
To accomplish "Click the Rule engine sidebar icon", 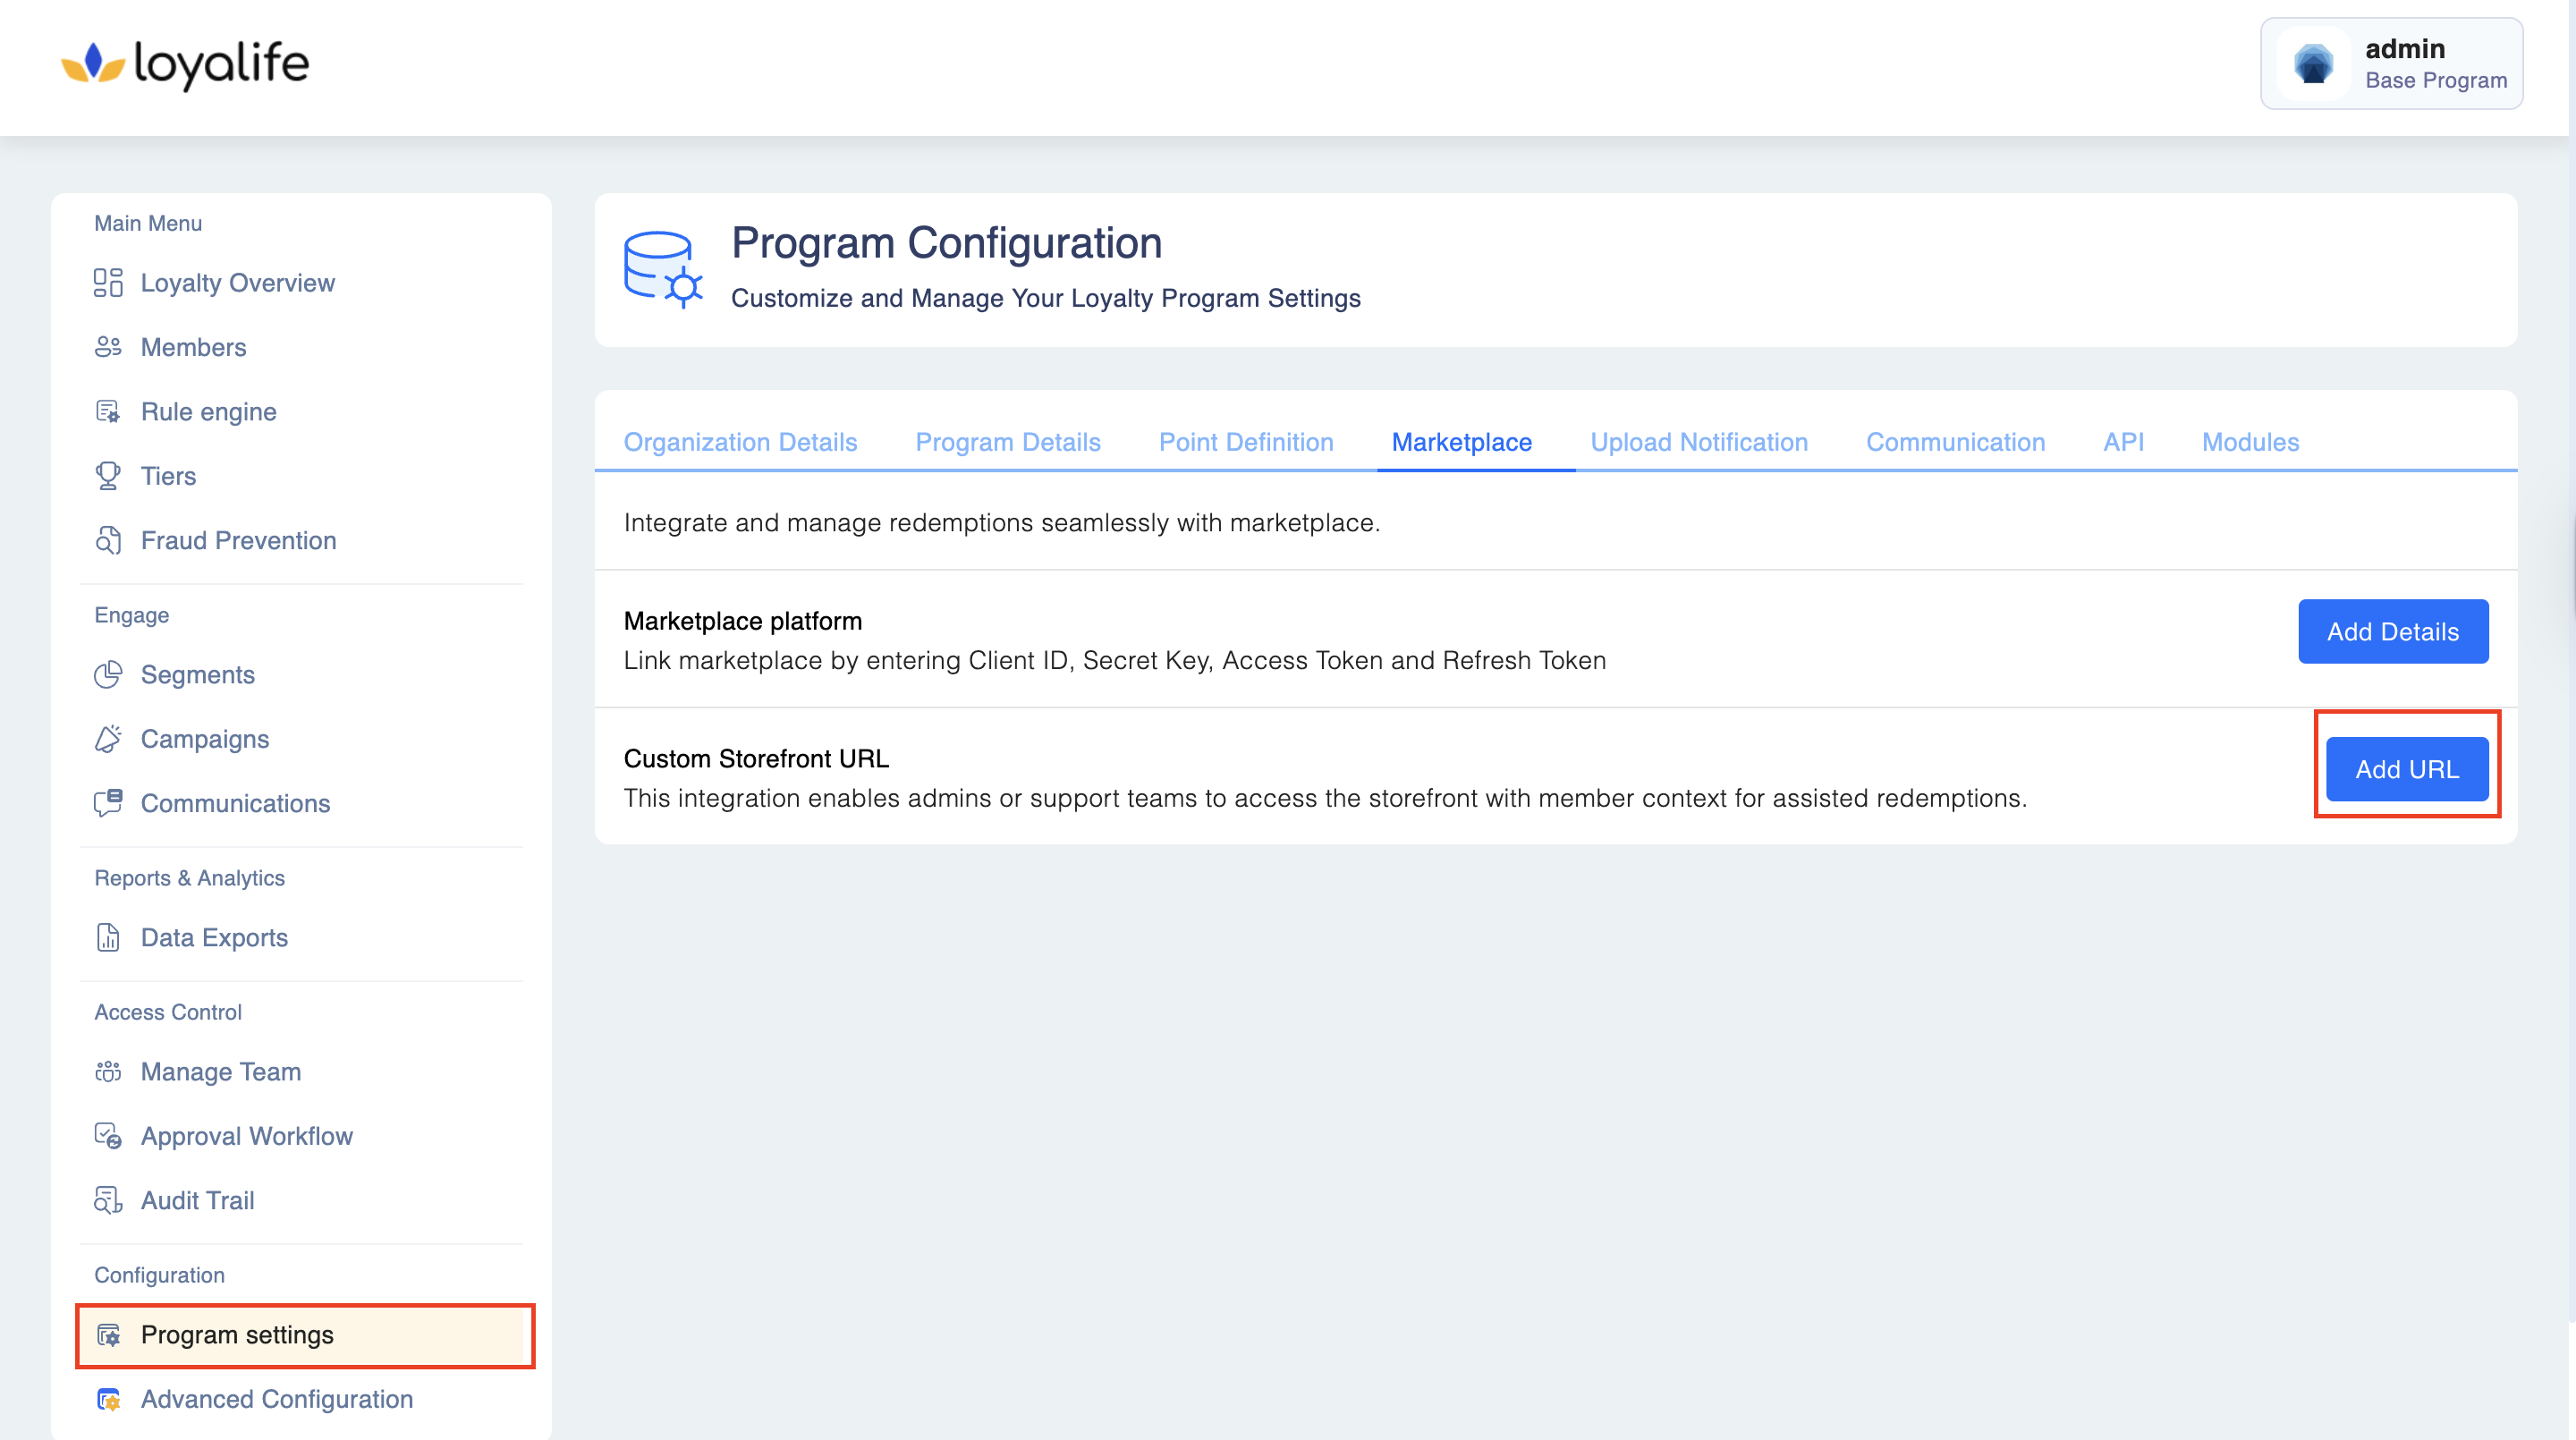I will [108, 411].
